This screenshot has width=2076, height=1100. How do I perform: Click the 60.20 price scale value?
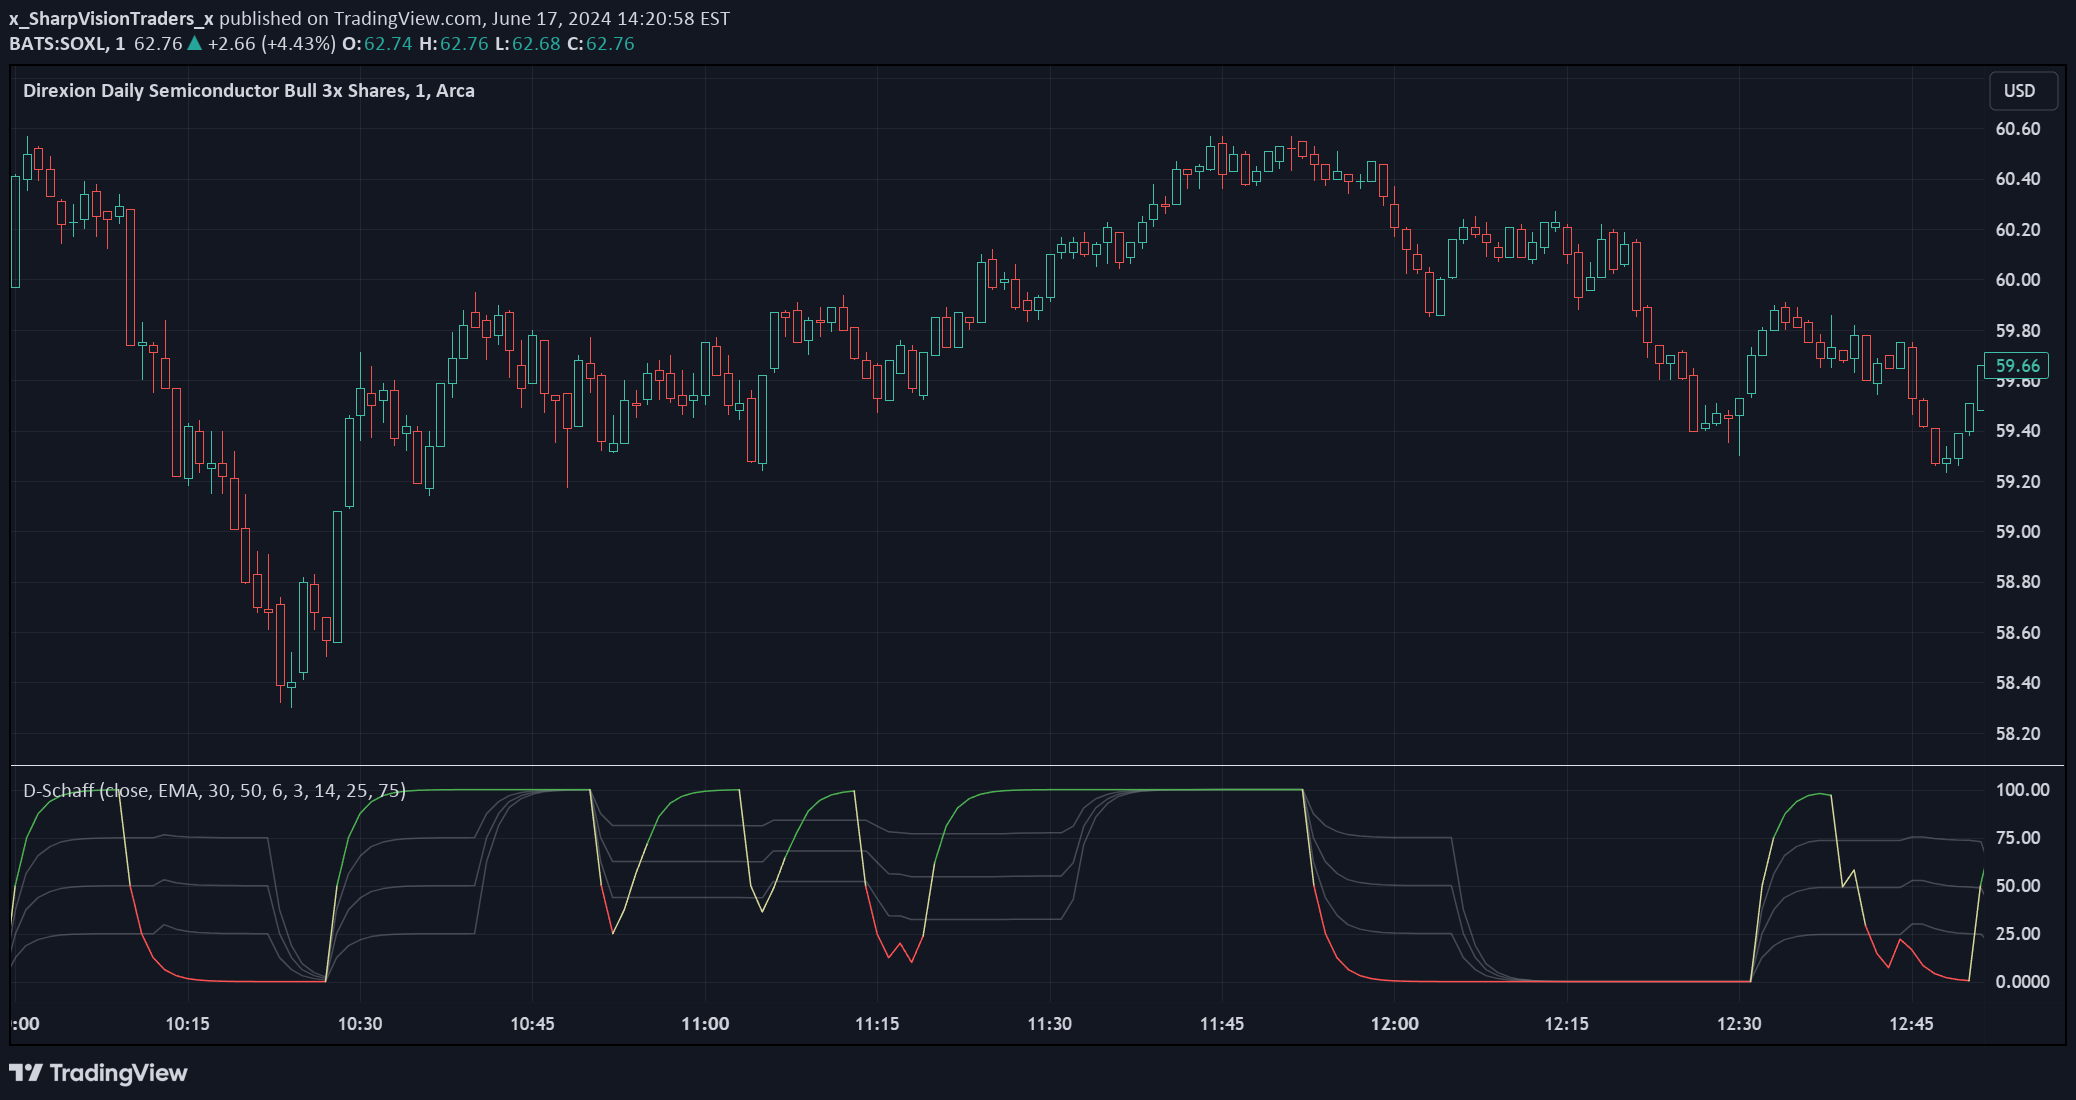click(2018, 230)
